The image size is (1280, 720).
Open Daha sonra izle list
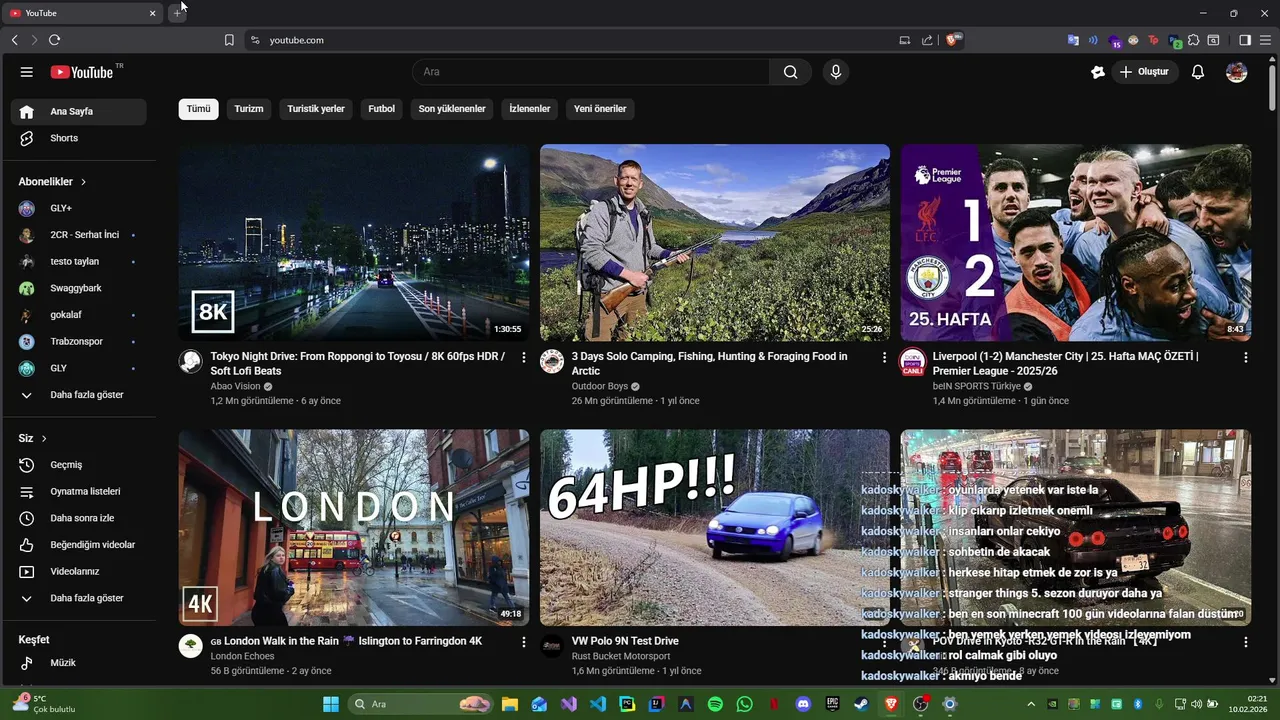(79, 518)
